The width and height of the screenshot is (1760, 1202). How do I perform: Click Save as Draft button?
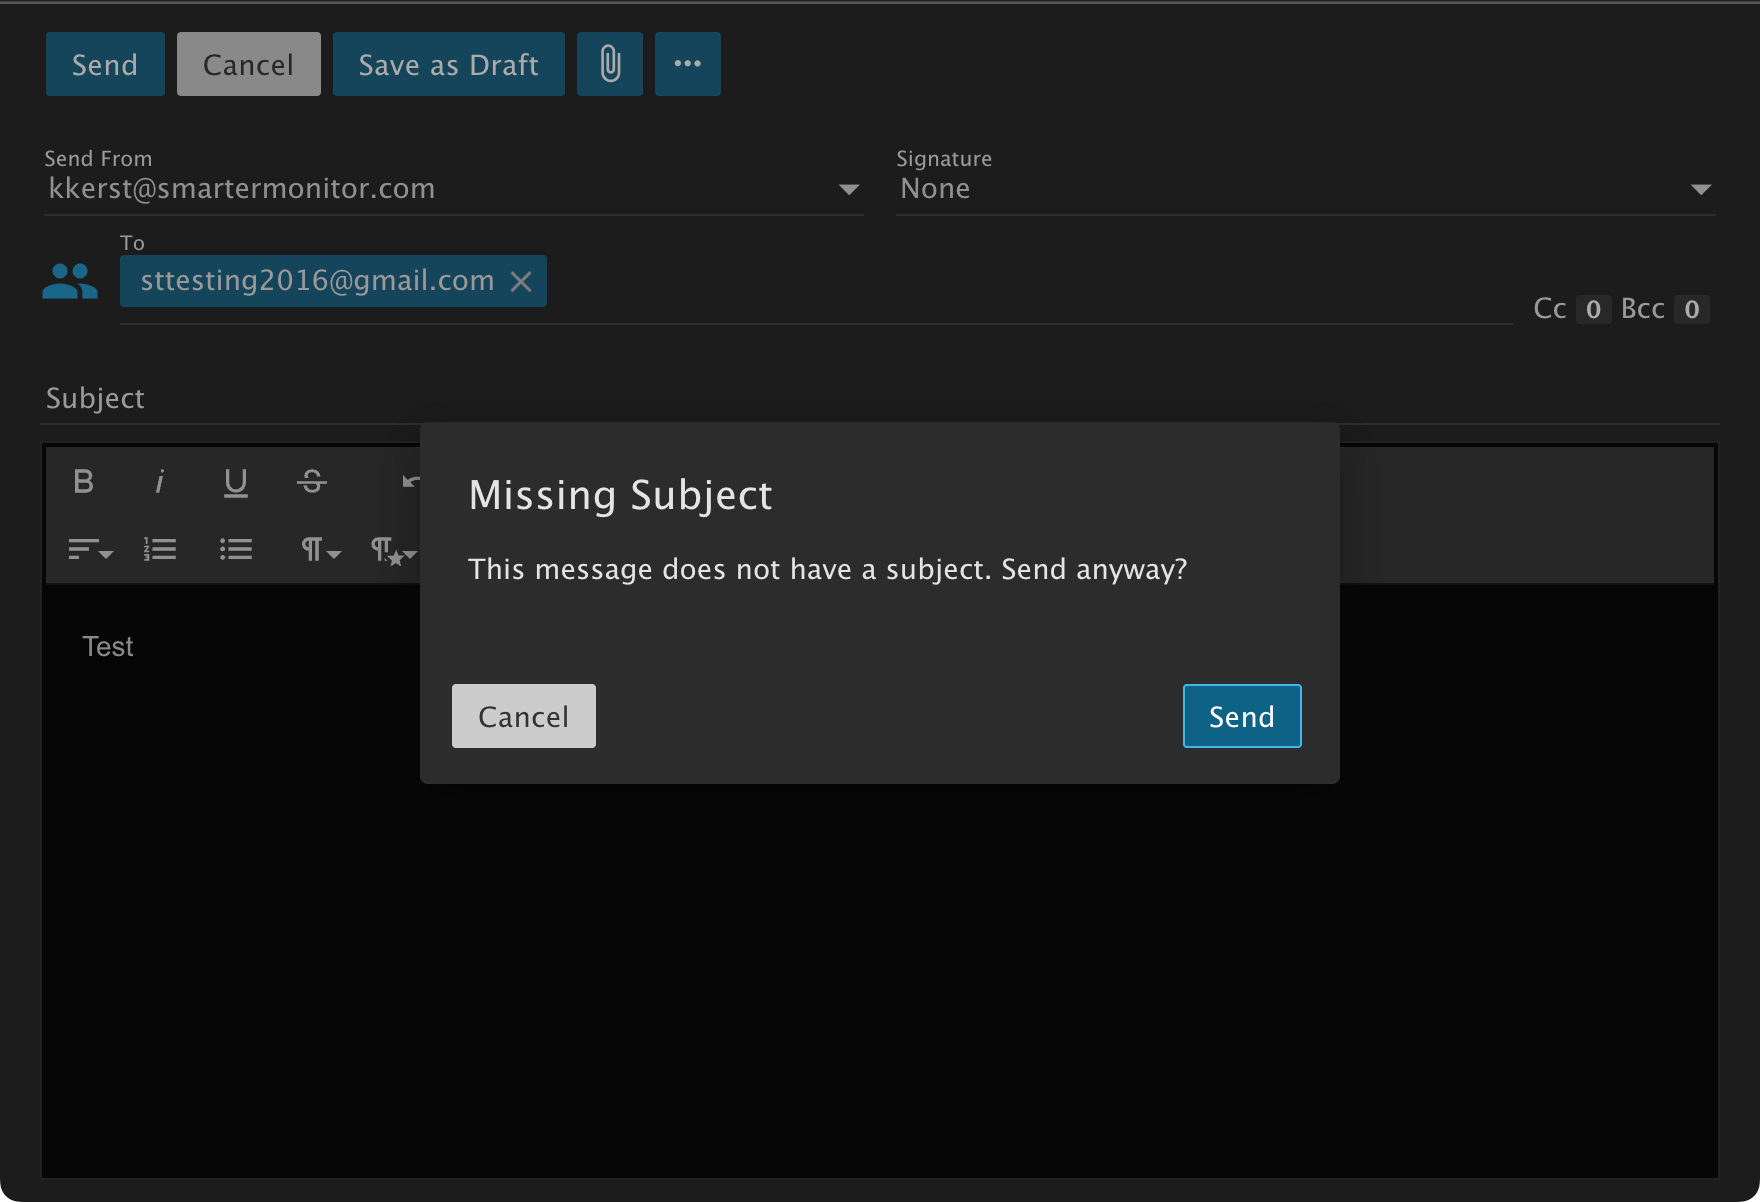(x=448, y=64)
